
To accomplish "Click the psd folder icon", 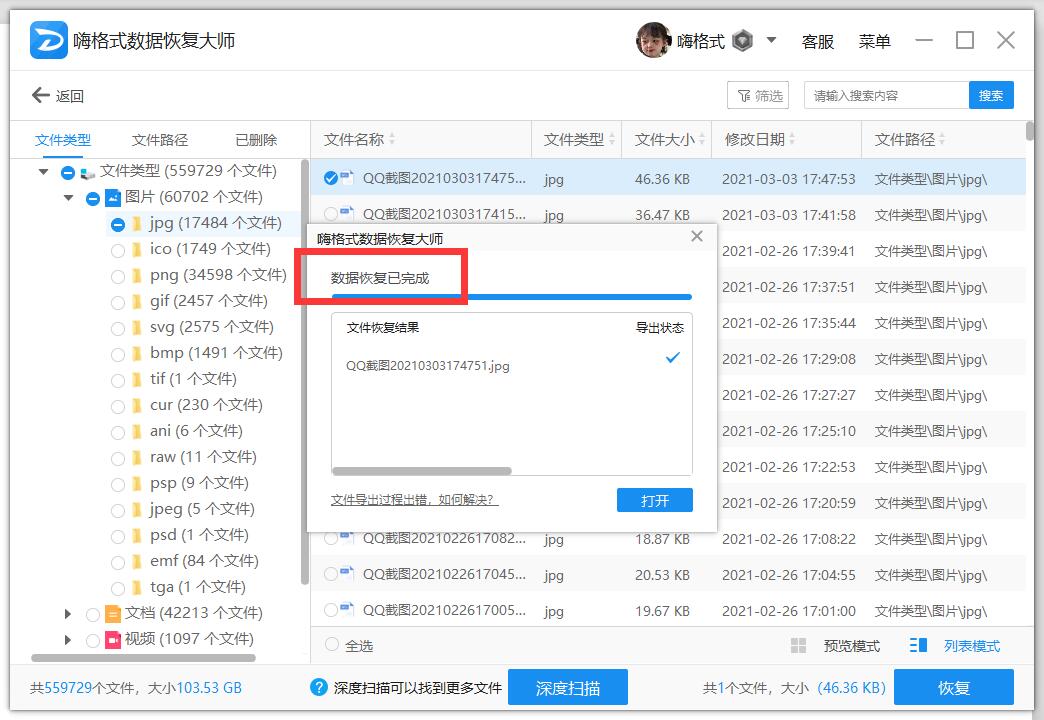I will click(136, 536).
